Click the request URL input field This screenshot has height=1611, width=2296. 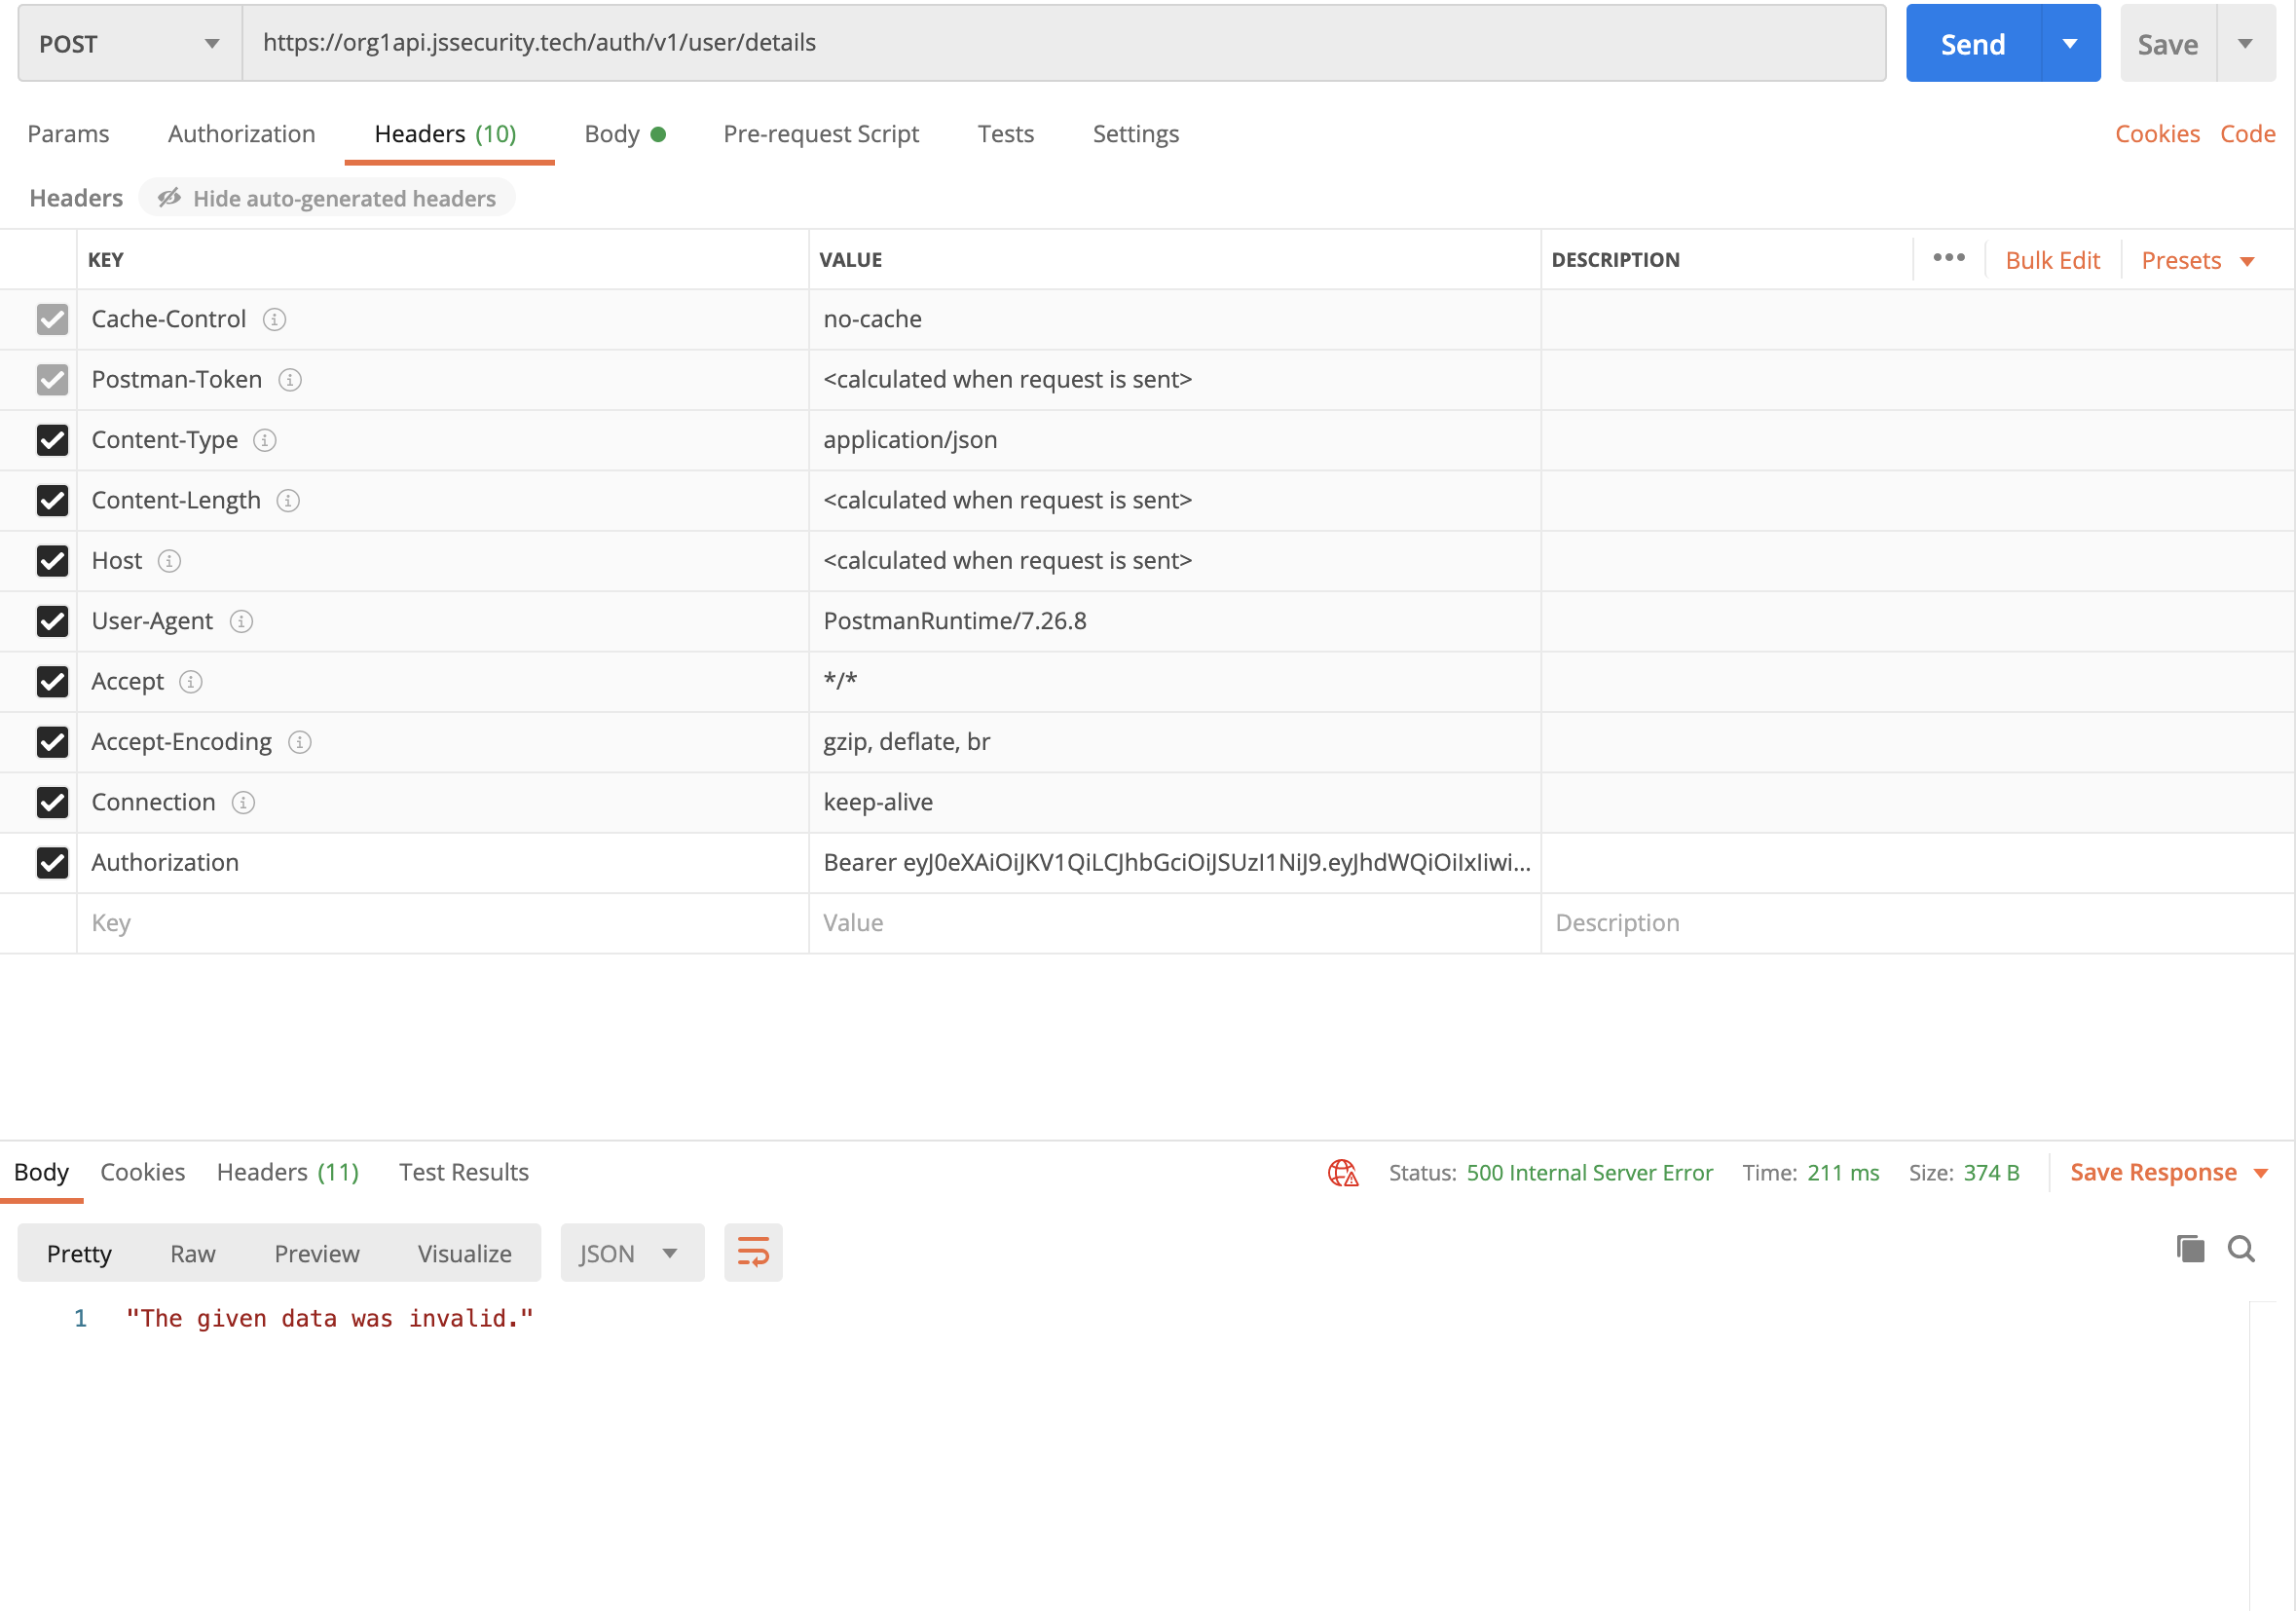coord(1062,43)
